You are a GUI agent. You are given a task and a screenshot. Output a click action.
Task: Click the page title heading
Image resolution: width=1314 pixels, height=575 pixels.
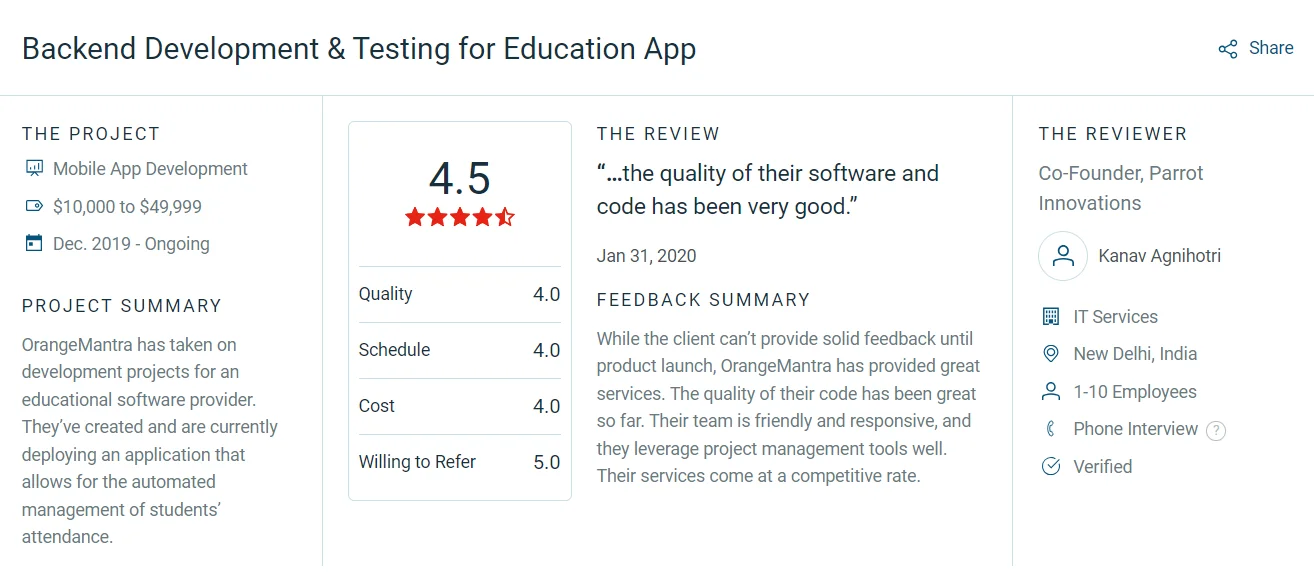click(x=359, y=49)
